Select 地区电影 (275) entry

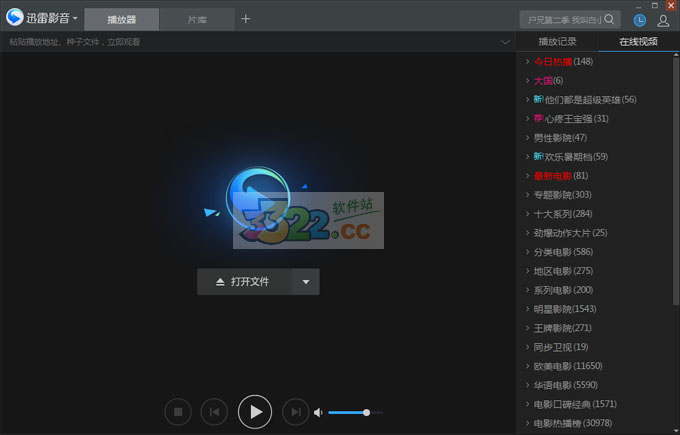(x=563, y=271)
